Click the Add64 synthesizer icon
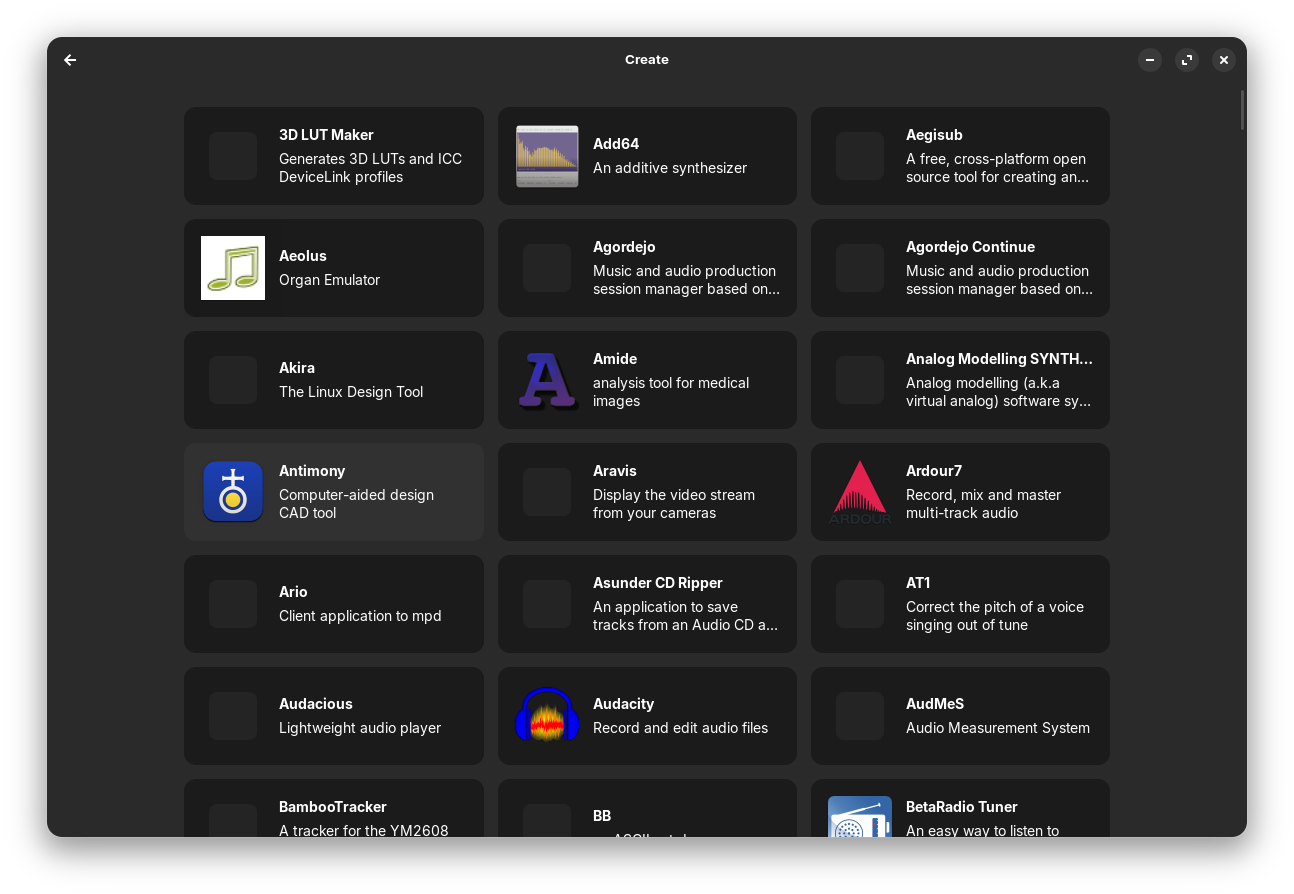 click(x=547, y=156)
